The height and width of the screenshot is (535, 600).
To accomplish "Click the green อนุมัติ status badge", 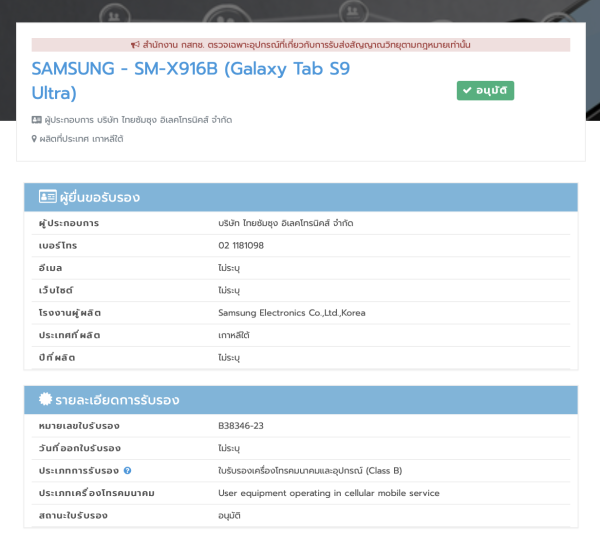I will pos(485,91).
